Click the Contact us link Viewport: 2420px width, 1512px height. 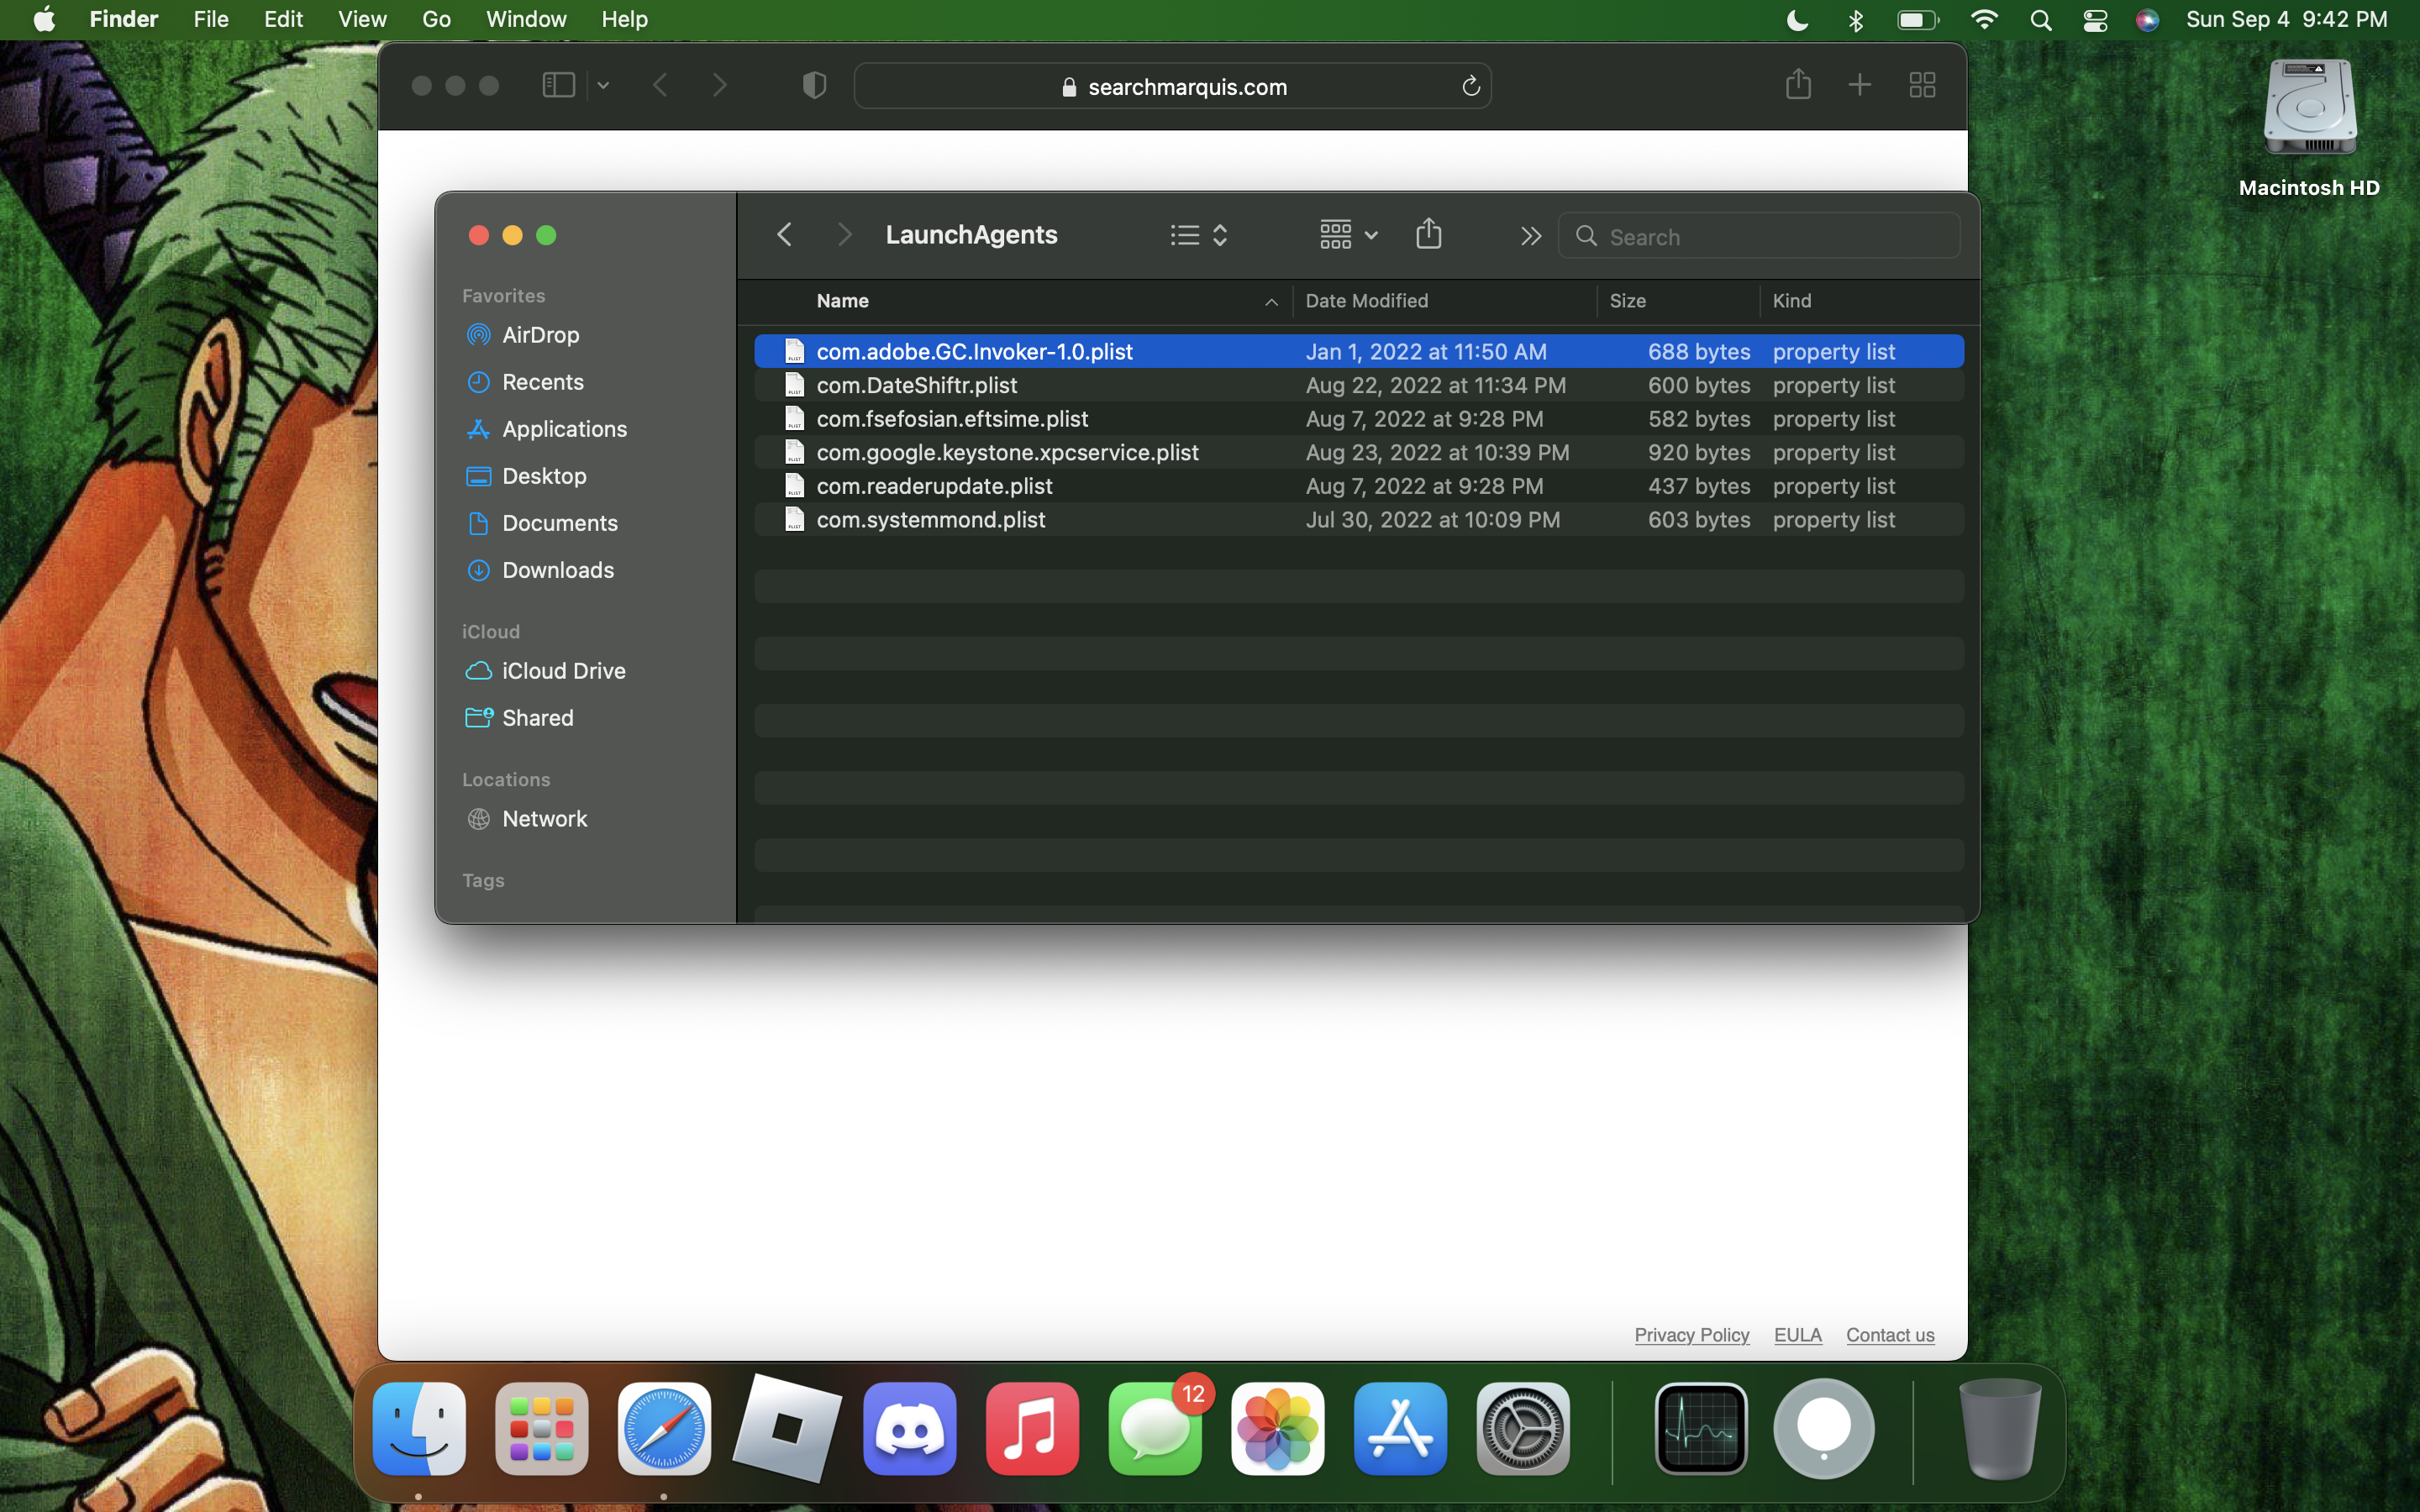[x=1889, y=1335]
